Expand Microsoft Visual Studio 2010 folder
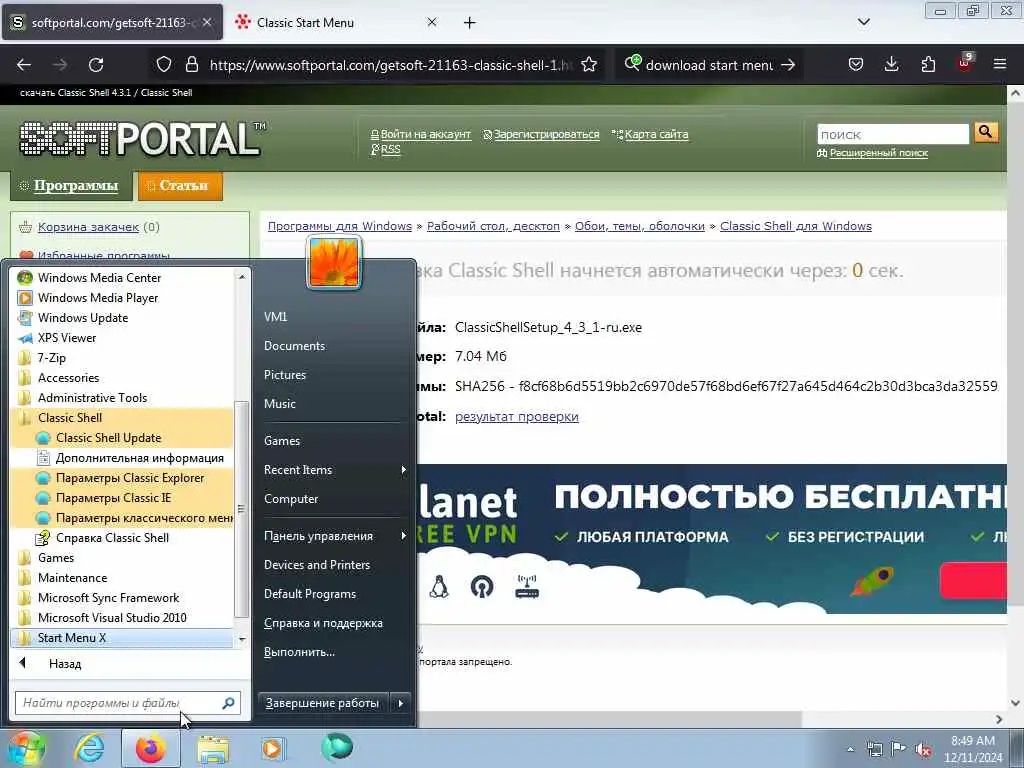The image size is (1024, 768). (x=122, y=618)
